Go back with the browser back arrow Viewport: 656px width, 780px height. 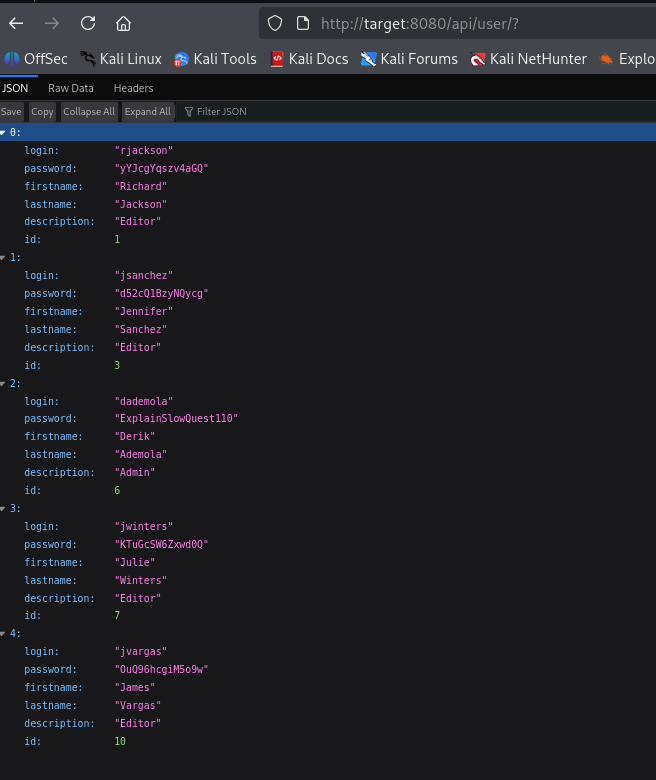coord(16,23)
